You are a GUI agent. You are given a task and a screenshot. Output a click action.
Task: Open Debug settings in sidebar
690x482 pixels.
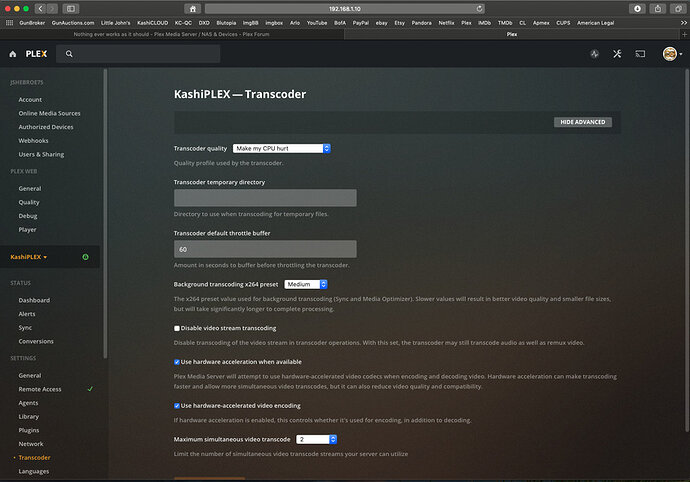pos(28,216)
